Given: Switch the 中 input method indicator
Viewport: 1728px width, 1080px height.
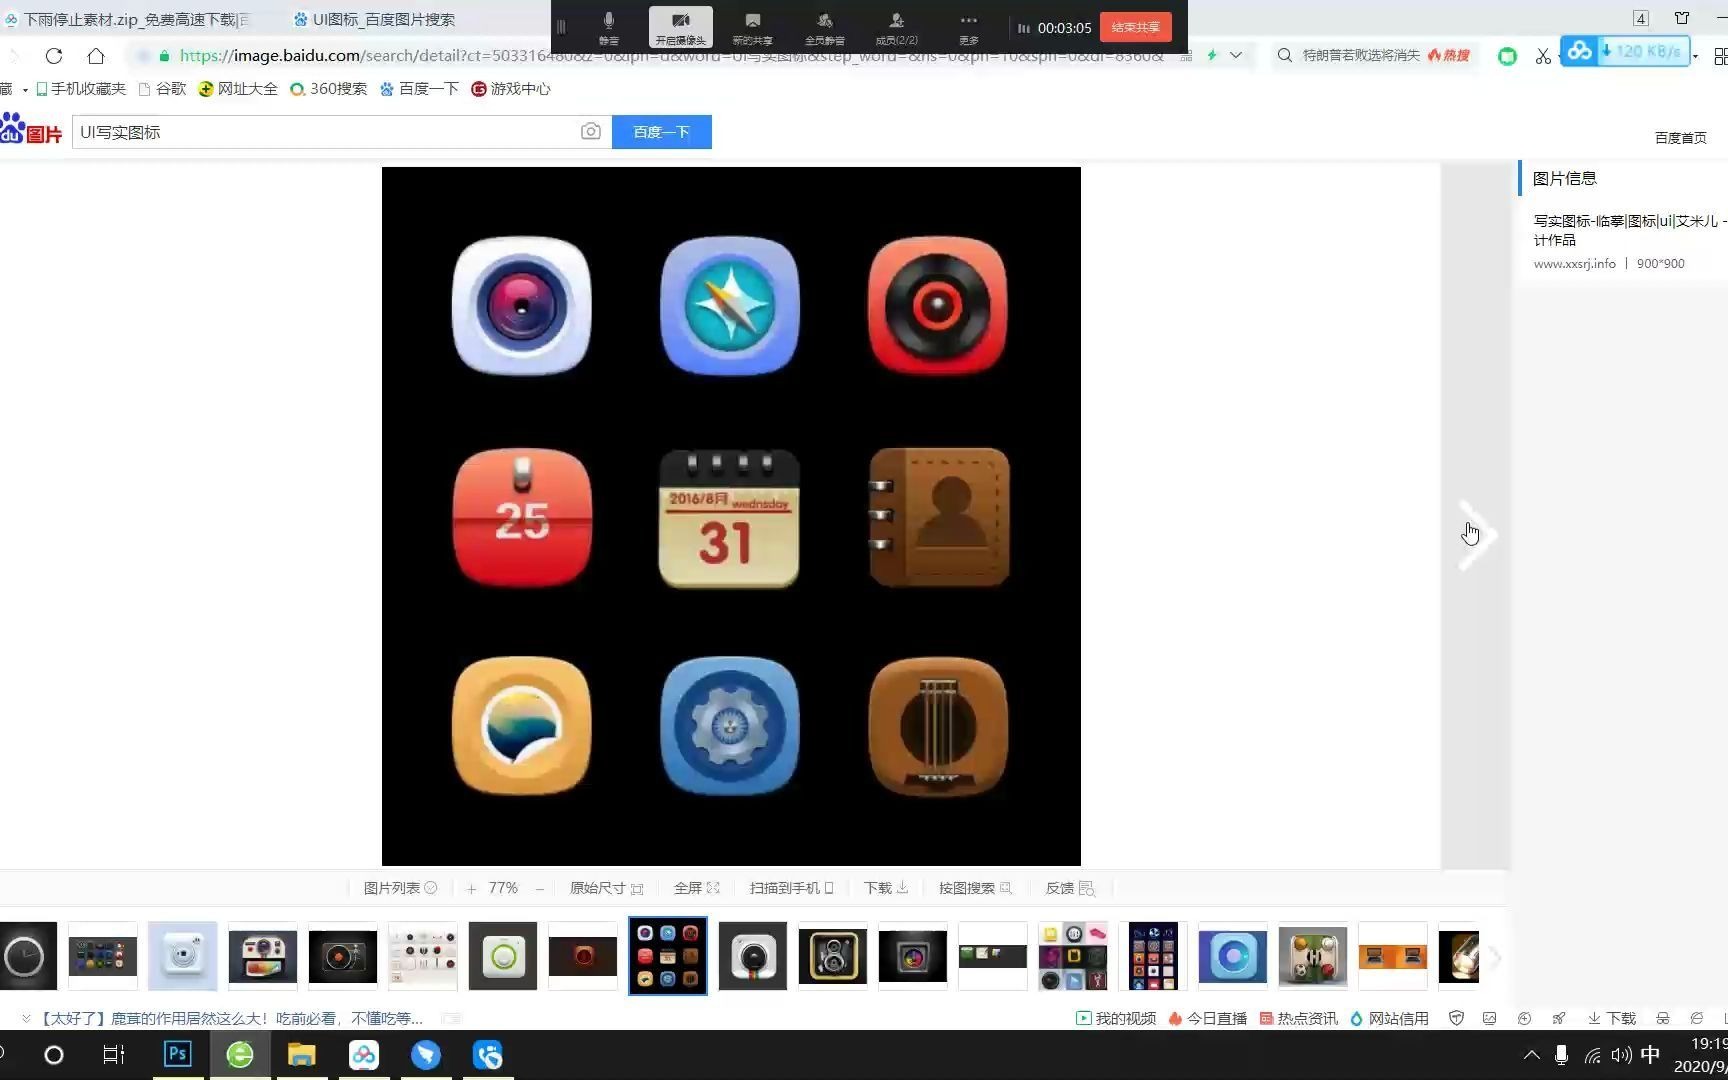Looking at the screenshot, I should [x=1650, y=1054].
